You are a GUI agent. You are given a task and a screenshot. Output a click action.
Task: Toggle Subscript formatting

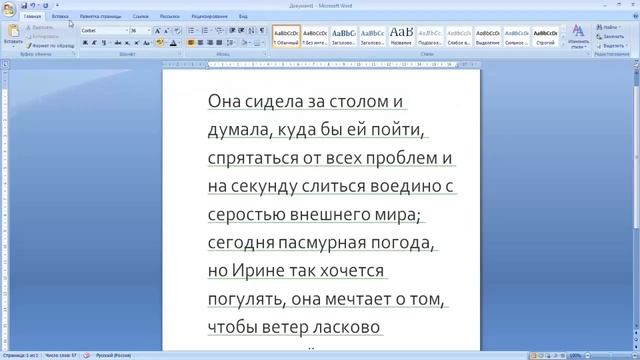tap(127, 43)
